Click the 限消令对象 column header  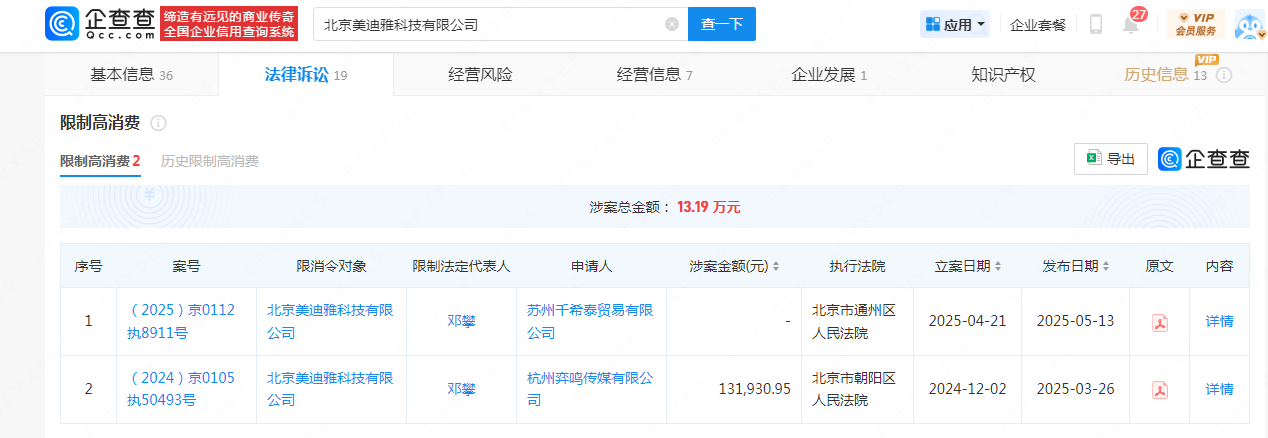tap(331, 267)
